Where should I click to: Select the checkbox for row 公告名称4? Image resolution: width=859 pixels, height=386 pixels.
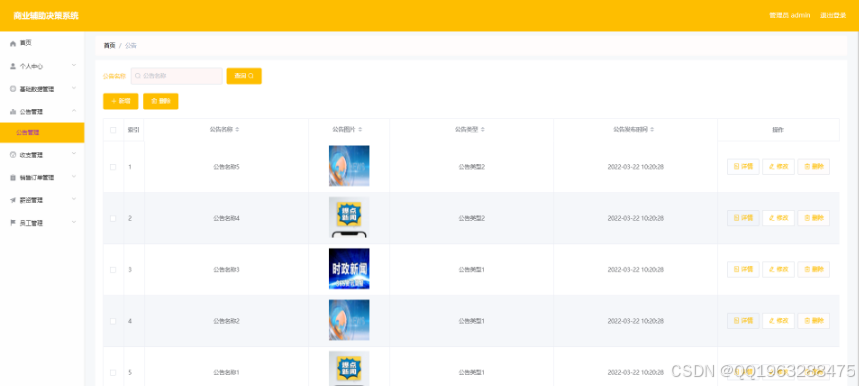pos(113,218)
